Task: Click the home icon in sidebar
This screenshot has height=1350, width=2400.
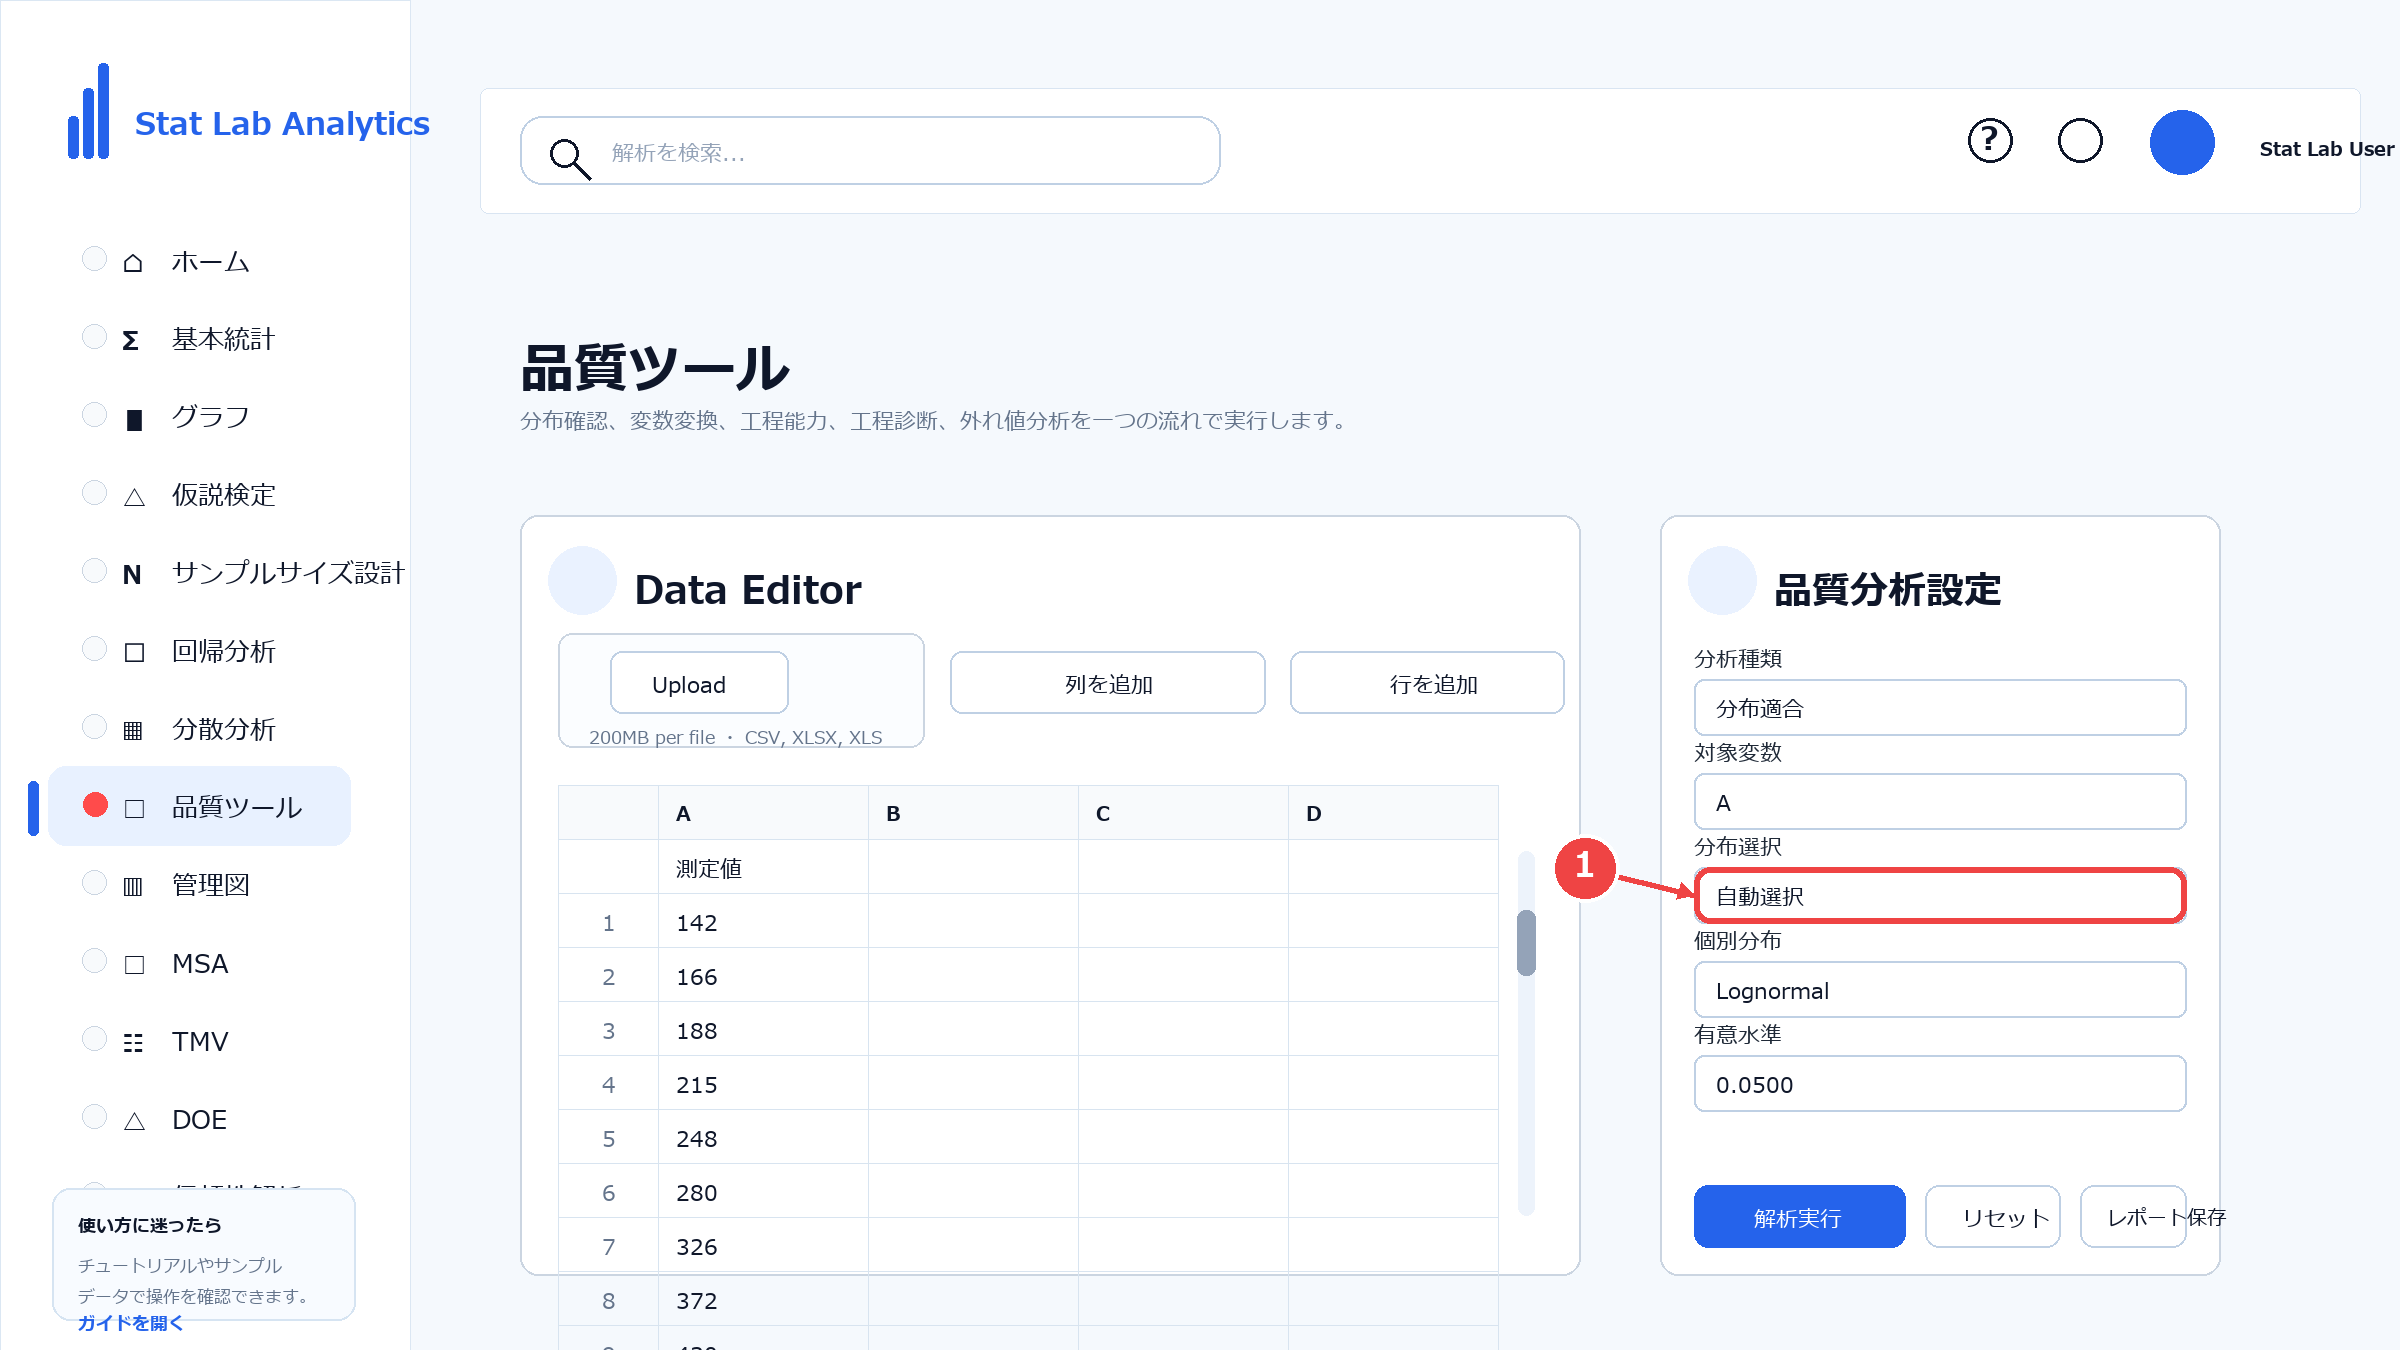Action: [x=133, y=262]
